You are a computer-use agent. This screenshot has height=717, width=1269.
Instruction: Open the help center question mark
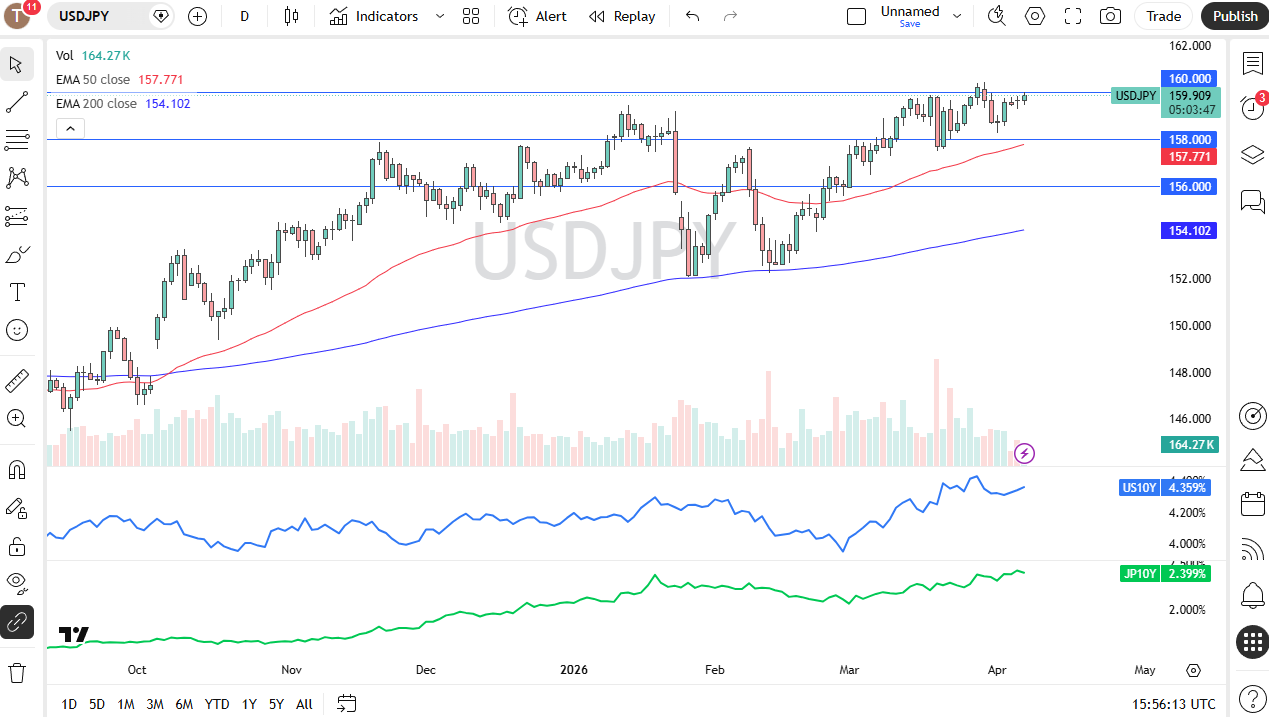click(1252, 697)
